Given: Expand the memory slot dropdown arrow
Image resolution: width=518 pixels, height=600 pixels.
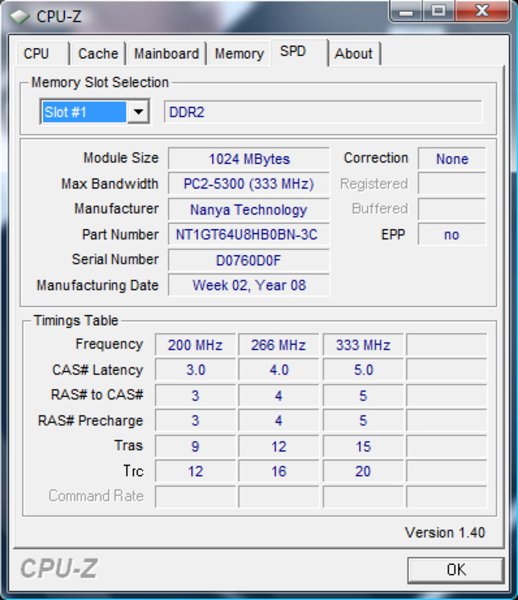Looking at the screenshot, I should coord(138,112).
